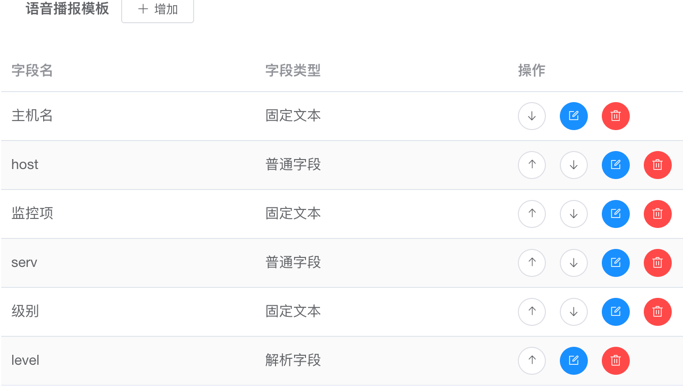This screenshot has height=392, width=683.
Task: Move the 主机名 row down
Action: 532,116
